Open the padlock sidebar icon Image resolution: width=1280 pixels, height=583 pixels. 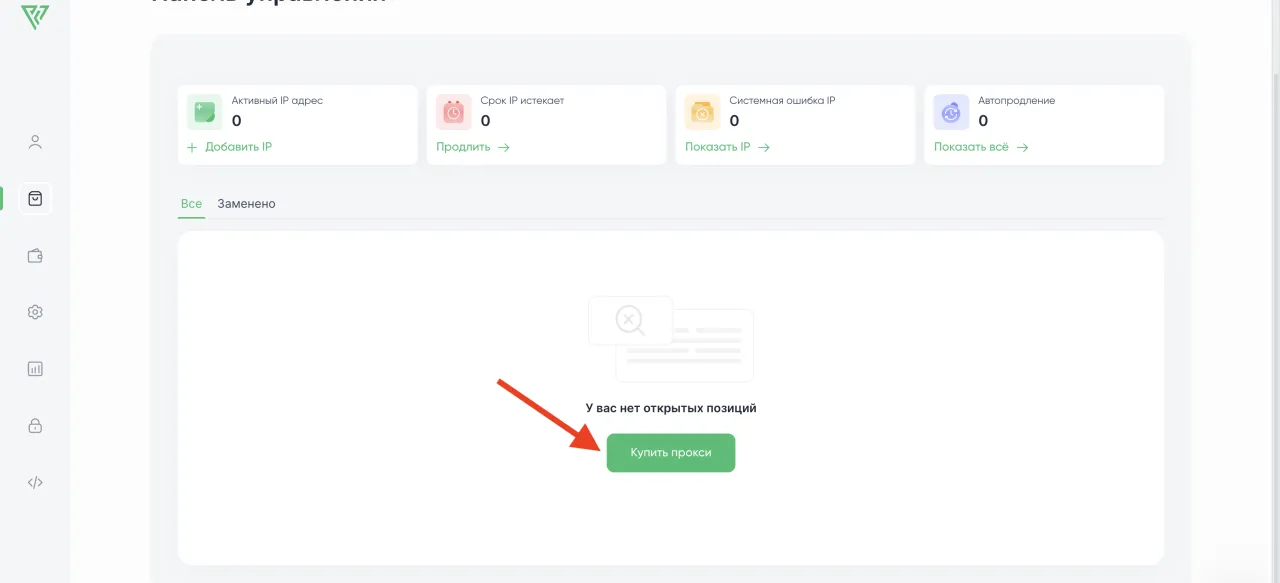35,425
